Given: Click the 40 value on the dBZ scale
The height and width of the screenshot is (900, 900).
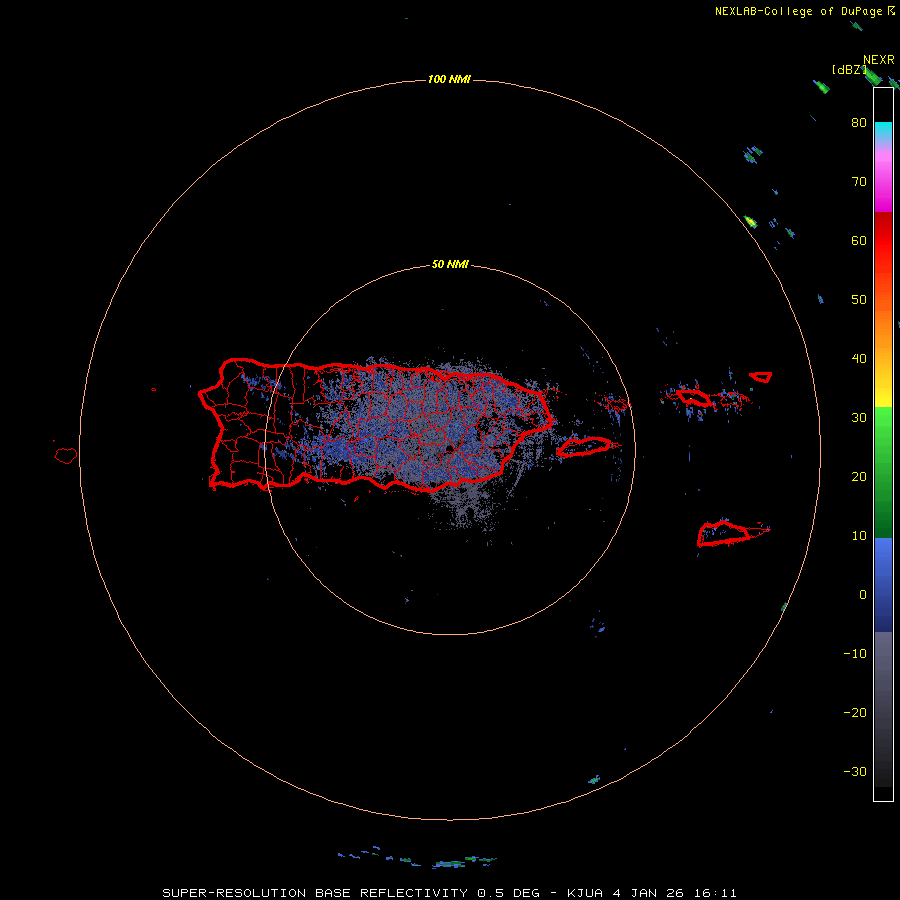Looking at the screenshot, I should coord(859,359).
